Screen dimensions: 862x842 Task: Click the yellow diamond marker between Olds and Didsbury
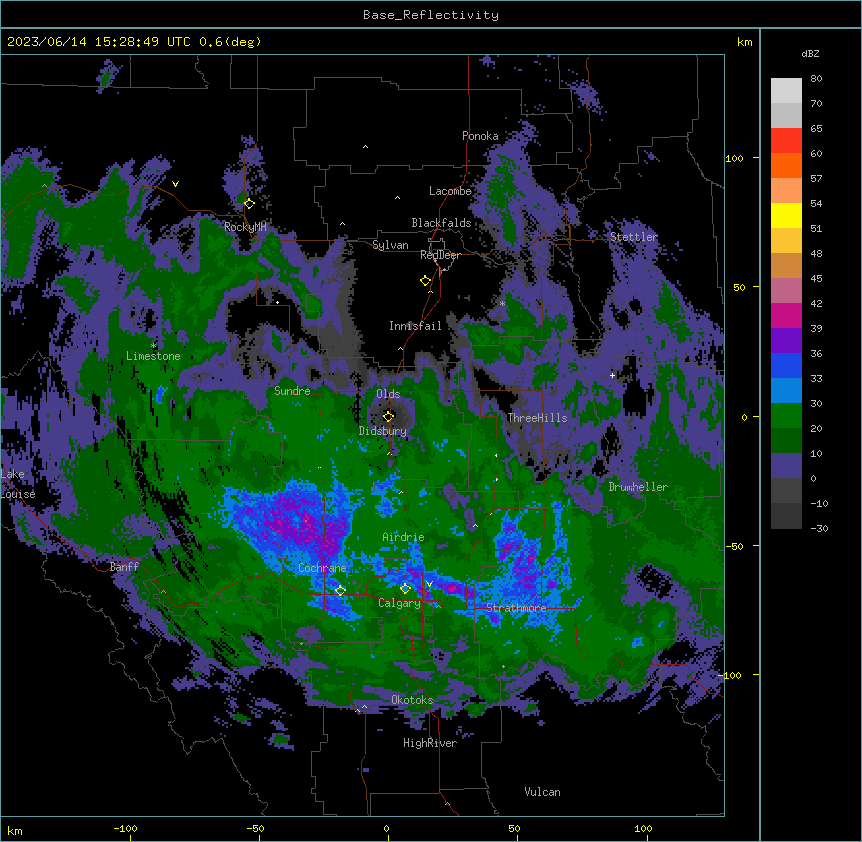pyautogui.click(x=388, y=416)
